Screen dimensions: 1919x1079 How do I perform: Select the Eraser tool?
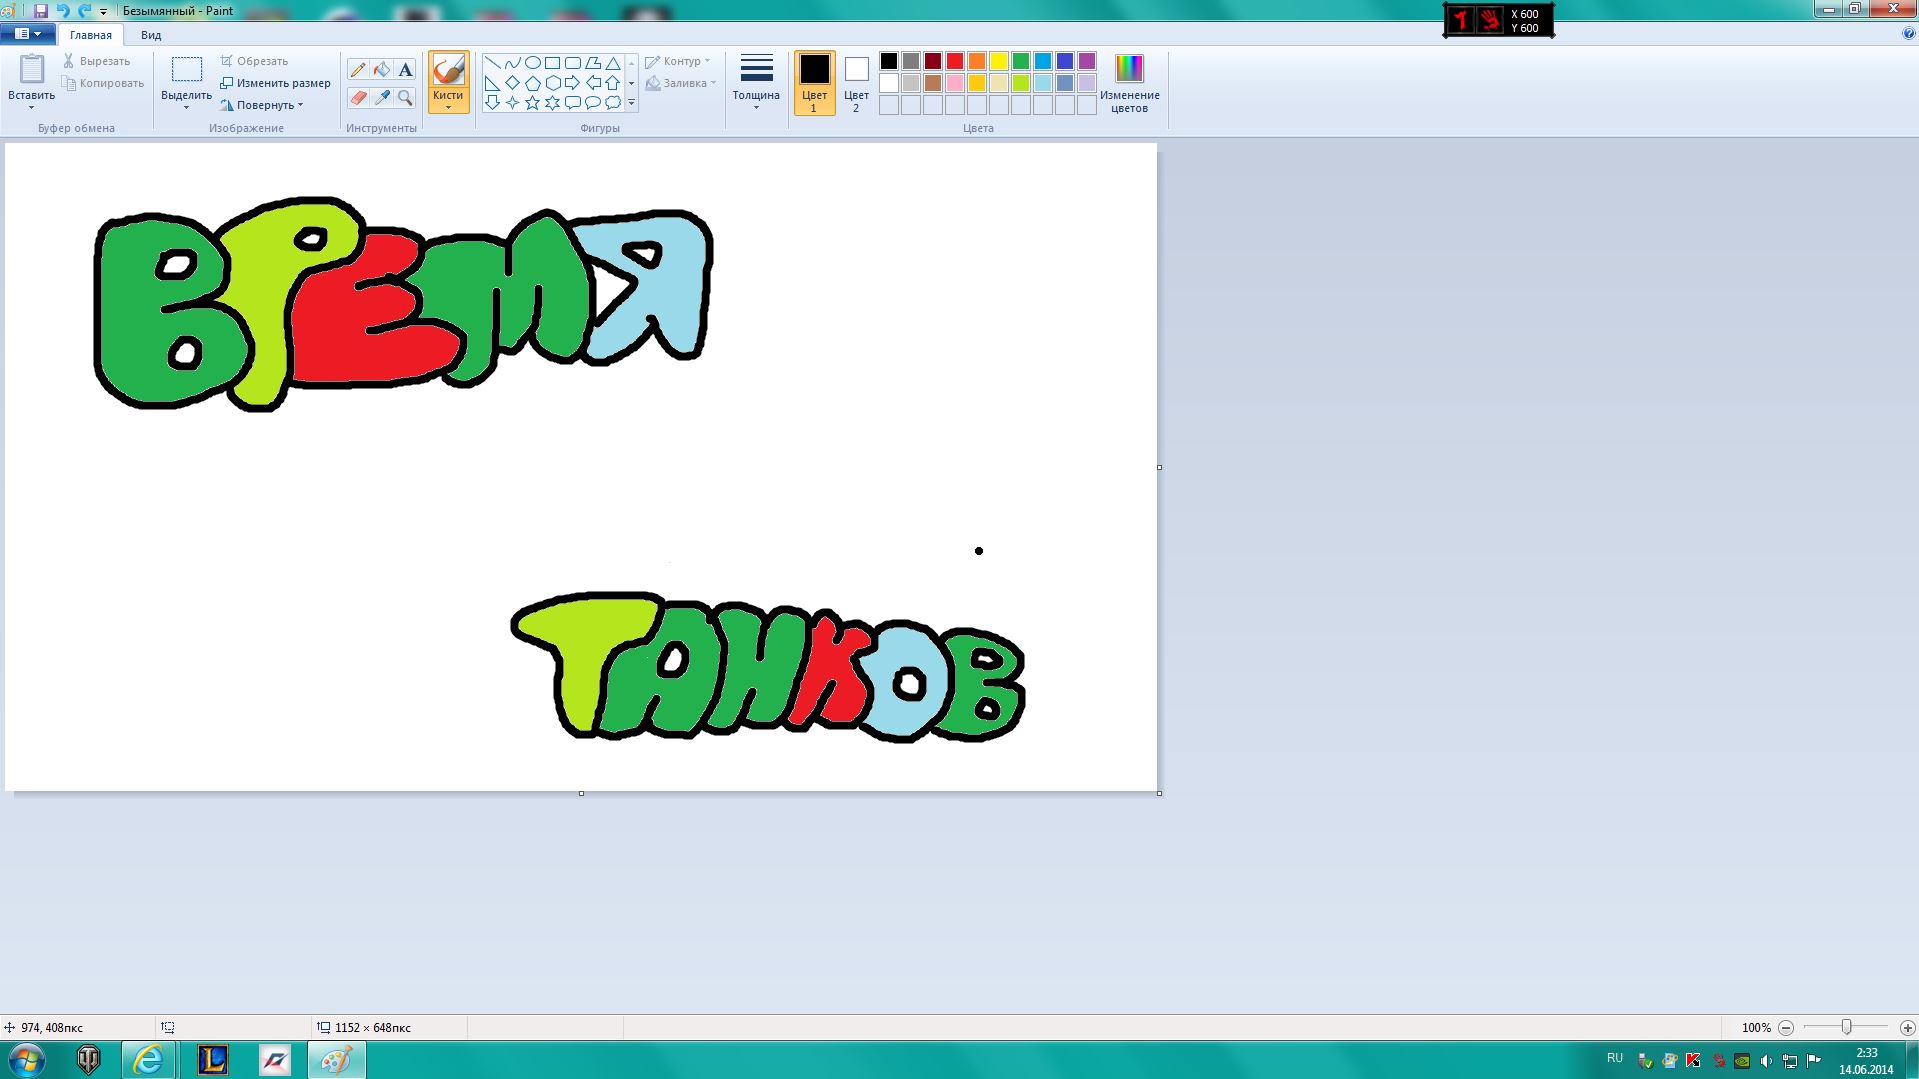358,97
